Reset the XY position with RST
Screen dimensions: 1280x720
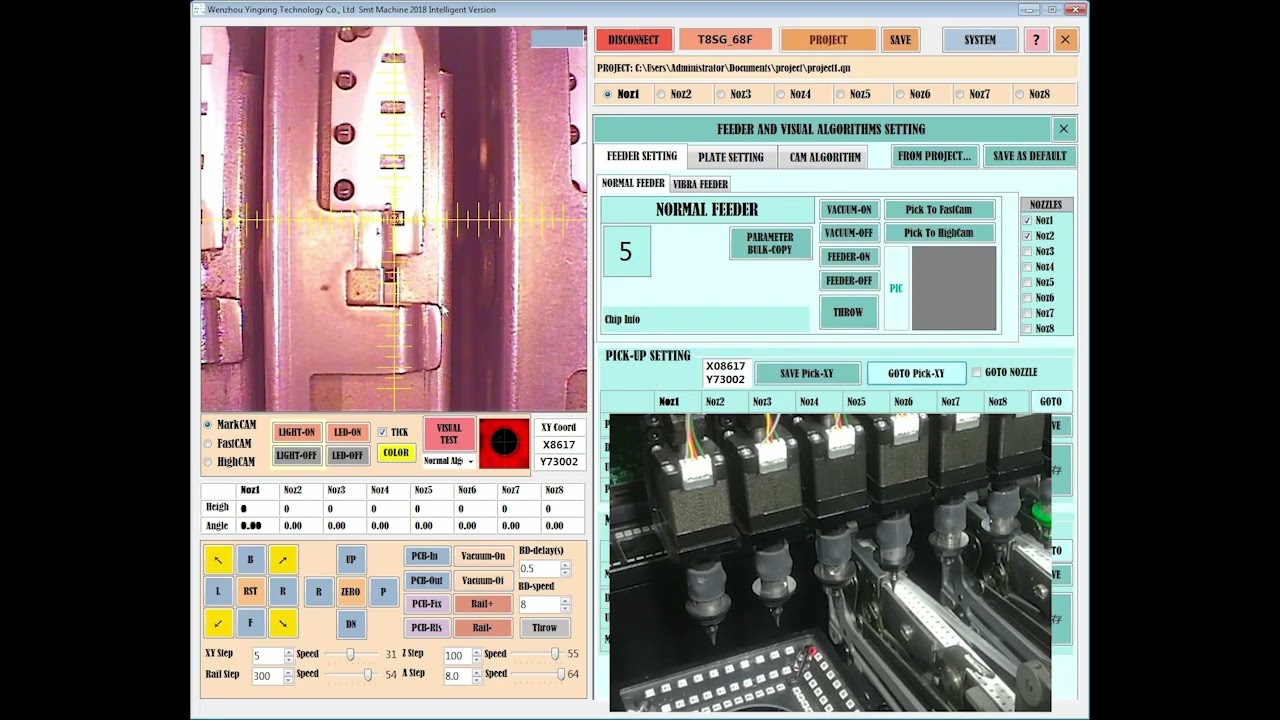pos(251,591)
